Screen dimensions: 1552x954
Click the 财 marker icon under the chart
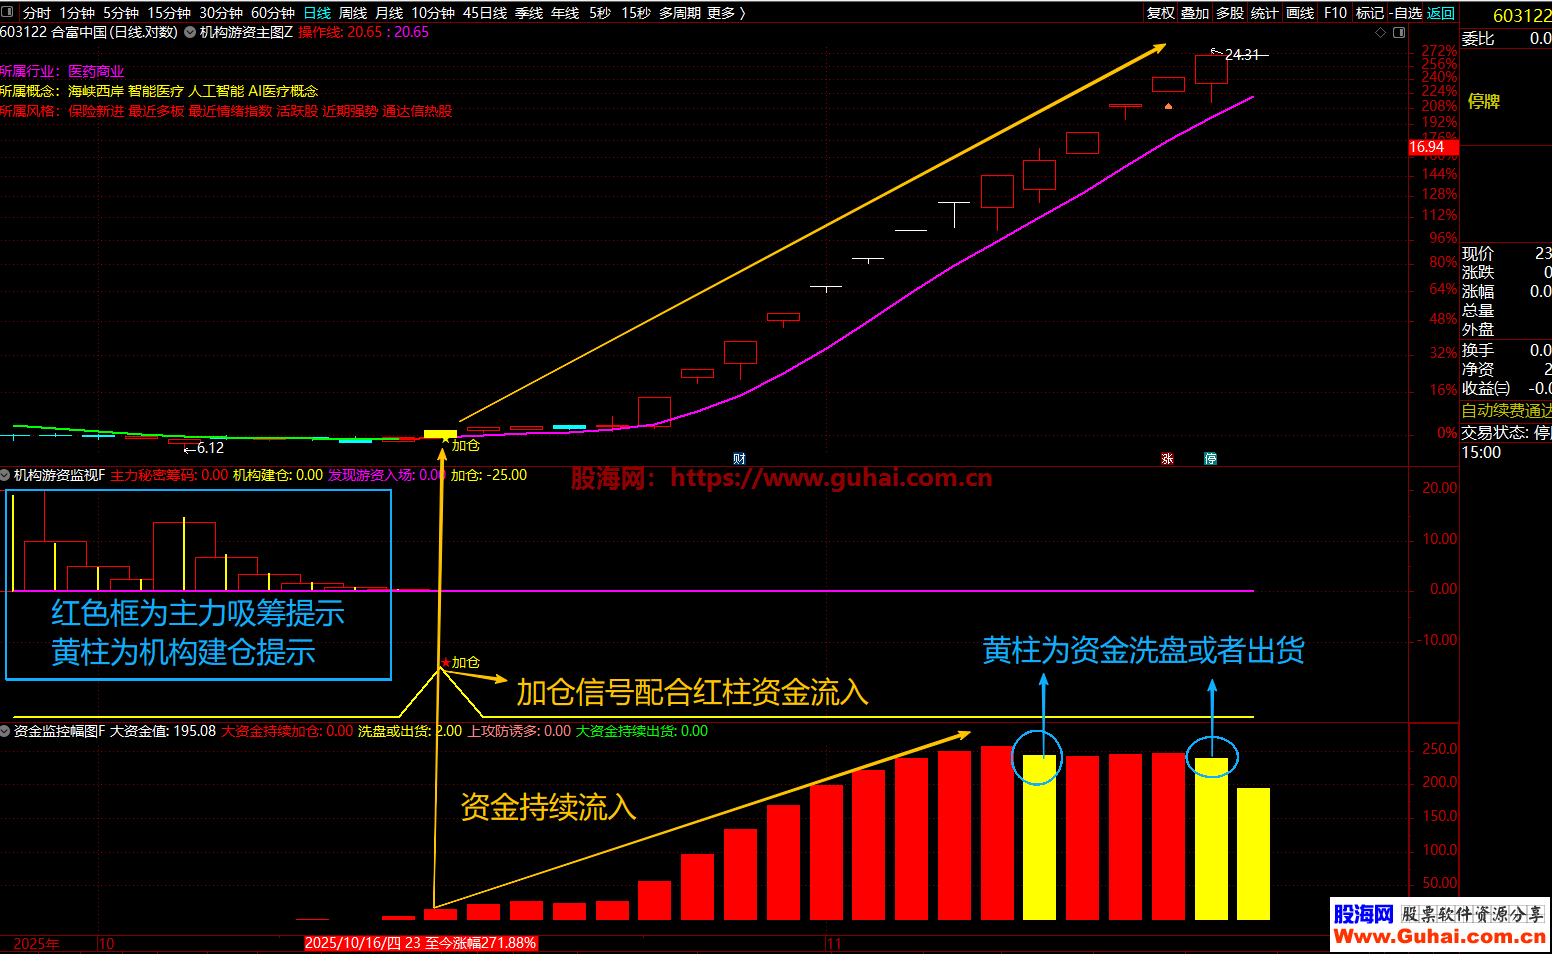(x=739, y=459)
